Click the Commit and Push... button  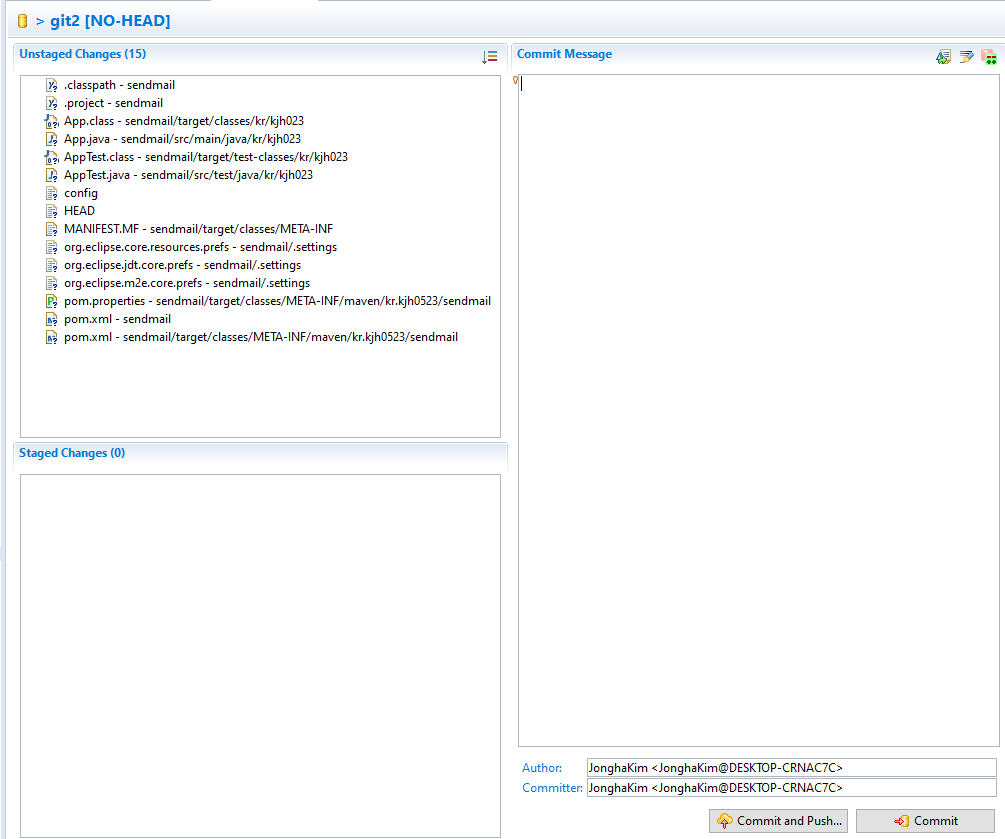778,821
